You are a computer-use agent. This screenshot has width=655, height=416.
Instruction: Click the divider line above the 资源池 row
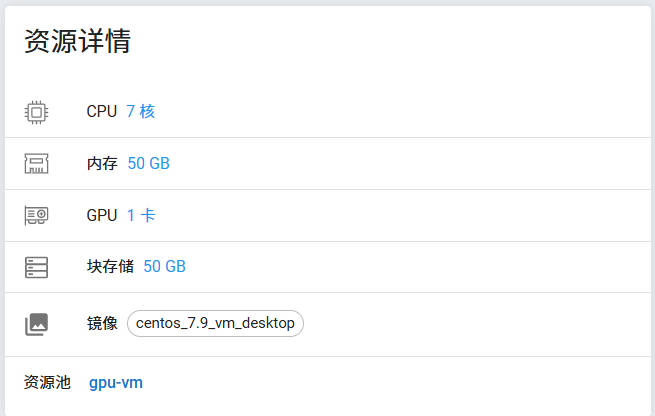(328, 356)
